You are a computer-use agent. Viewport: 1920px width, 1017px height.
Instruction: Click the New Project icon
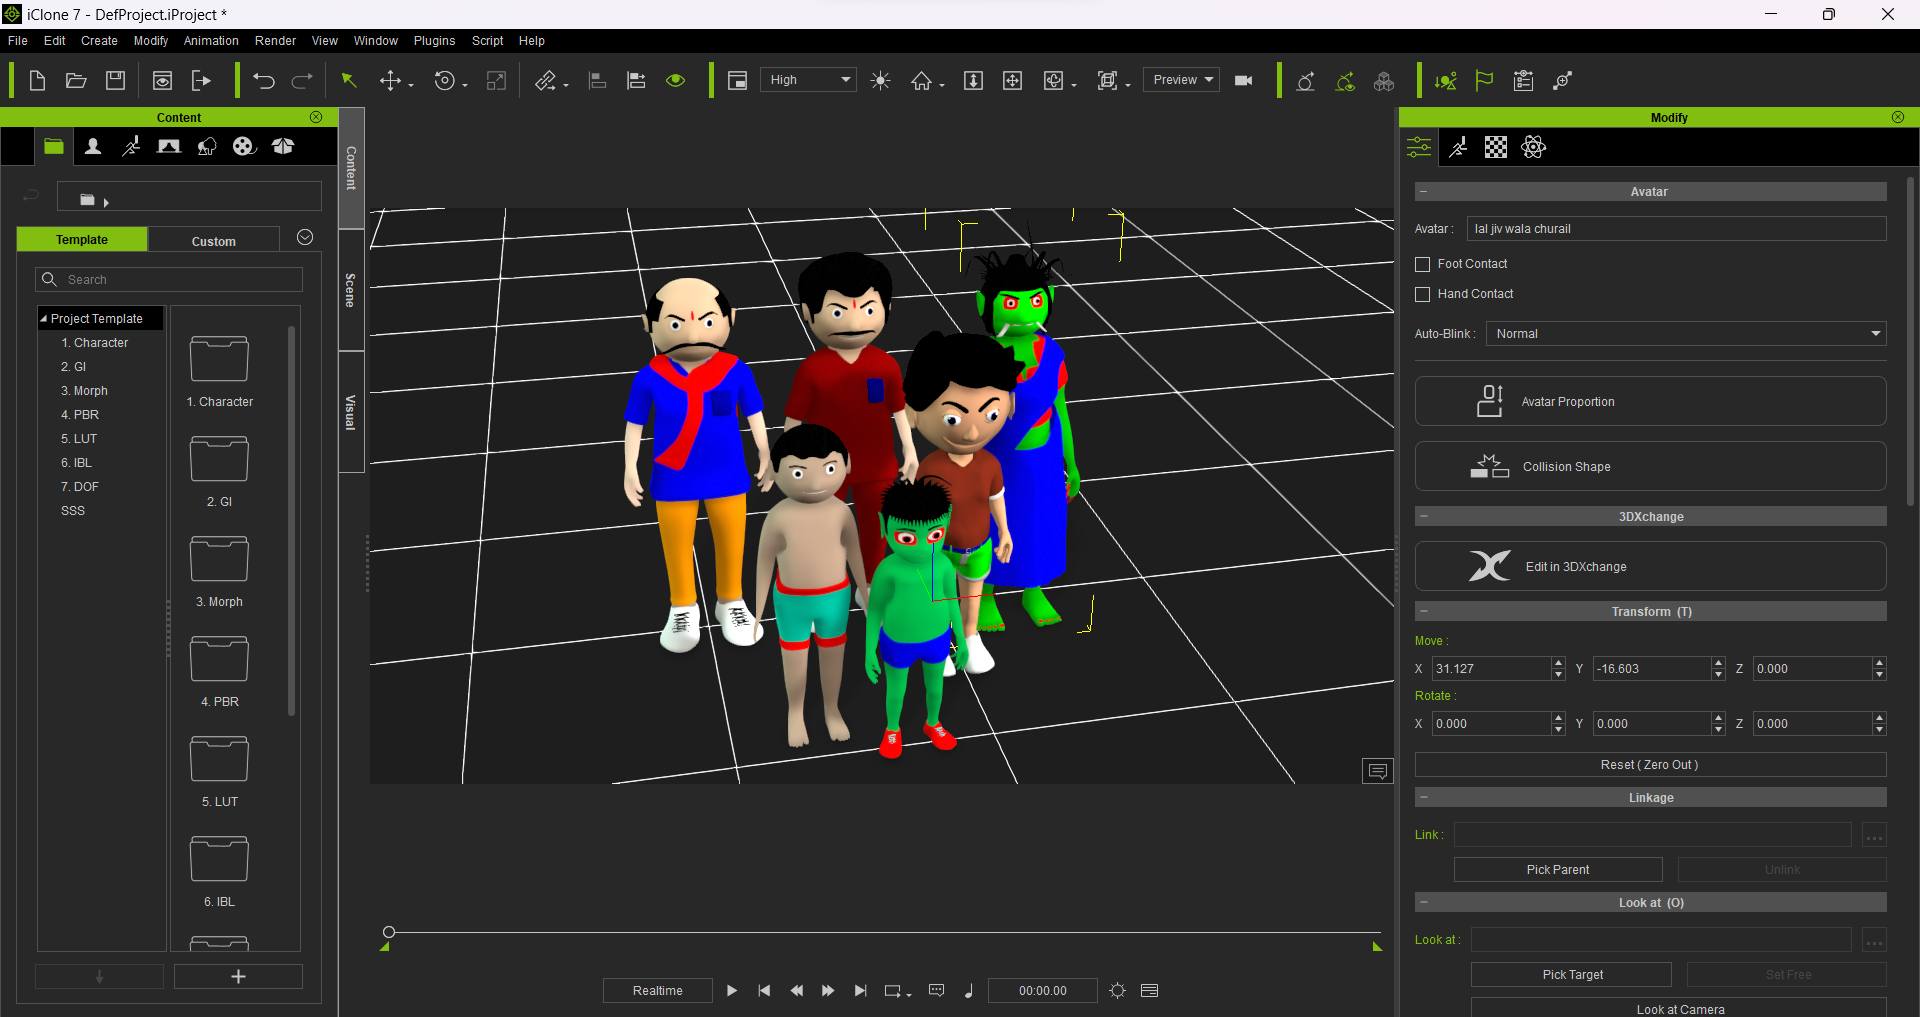pyautogui.click(x=37, y=81)
